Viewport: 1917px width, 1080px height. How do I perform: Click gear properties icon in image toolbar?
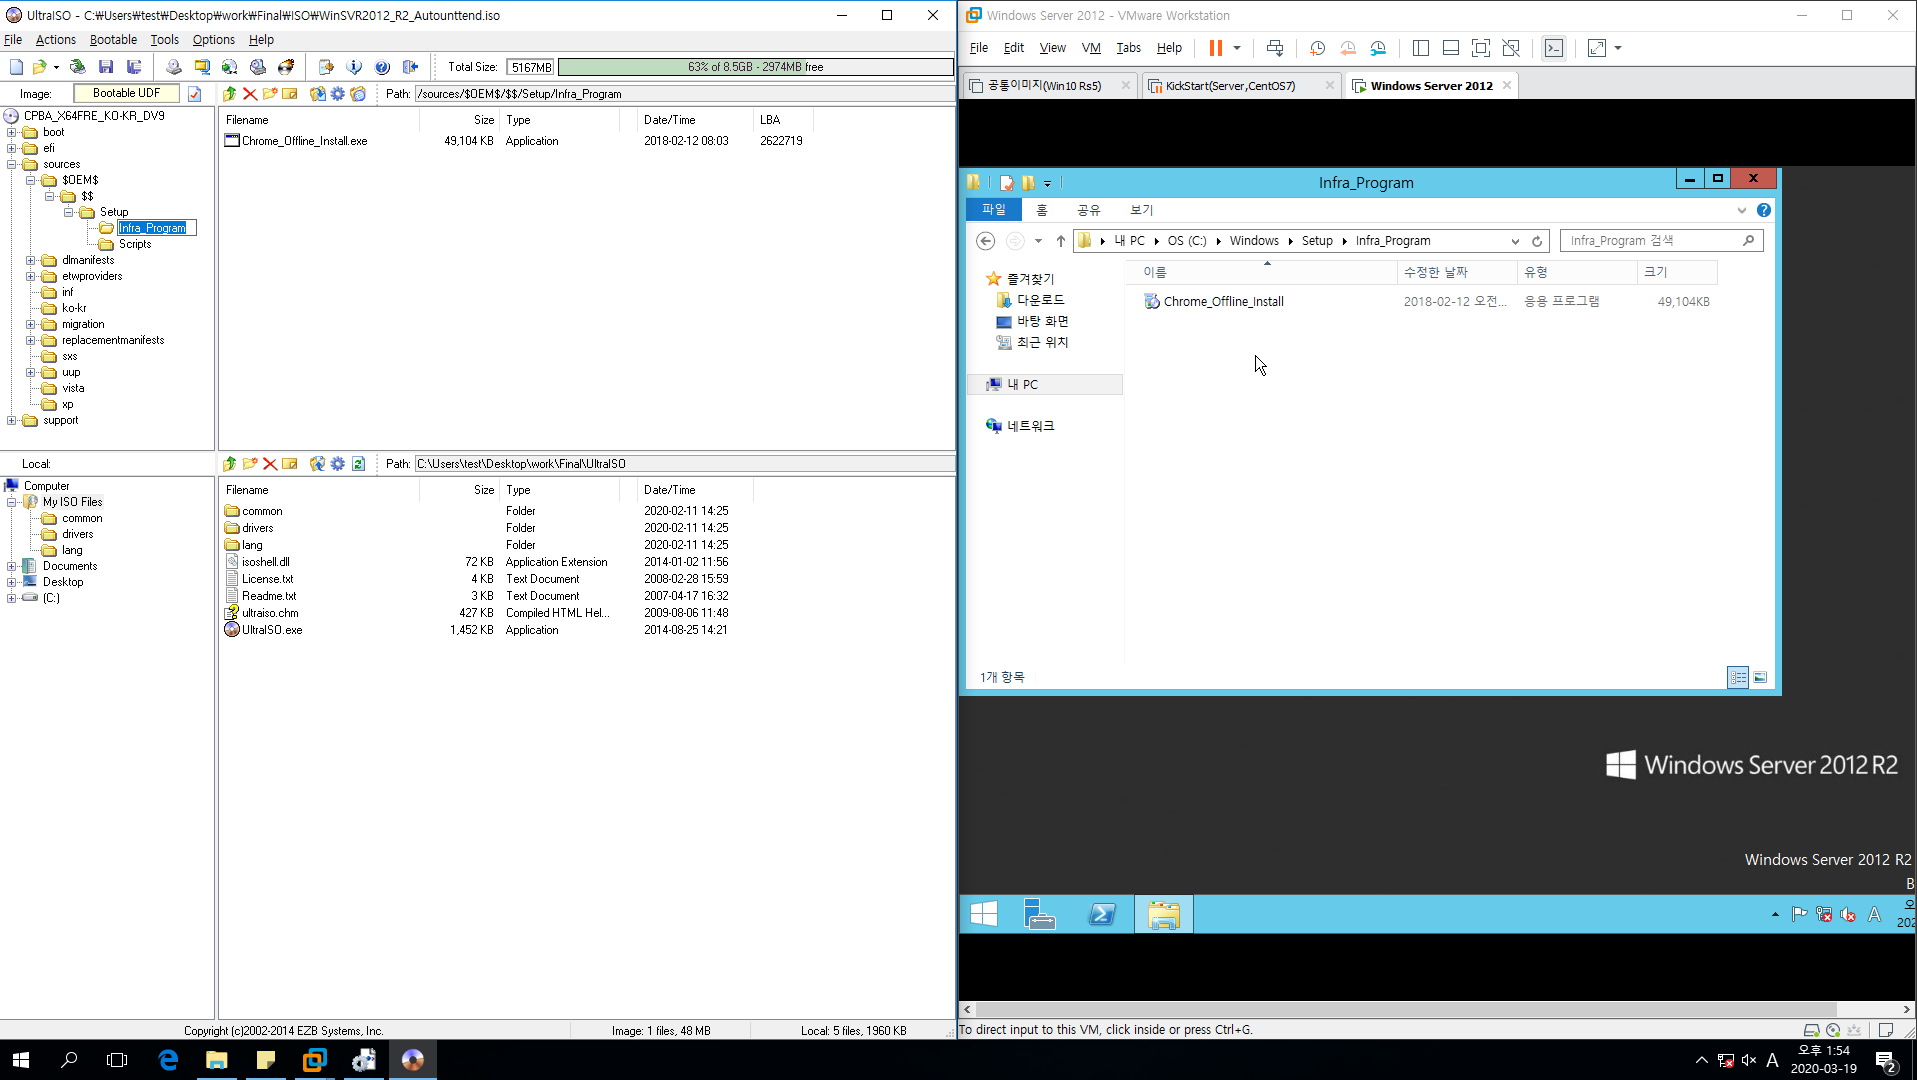(x=338, y=94)
